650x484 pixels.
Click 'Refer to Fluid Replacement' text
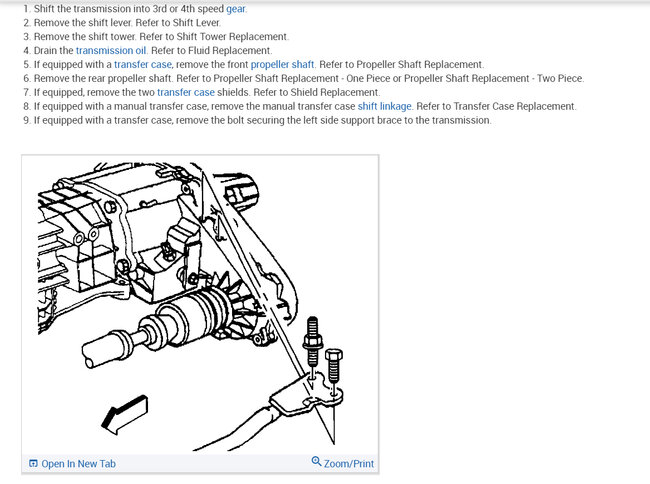(211, 51)
